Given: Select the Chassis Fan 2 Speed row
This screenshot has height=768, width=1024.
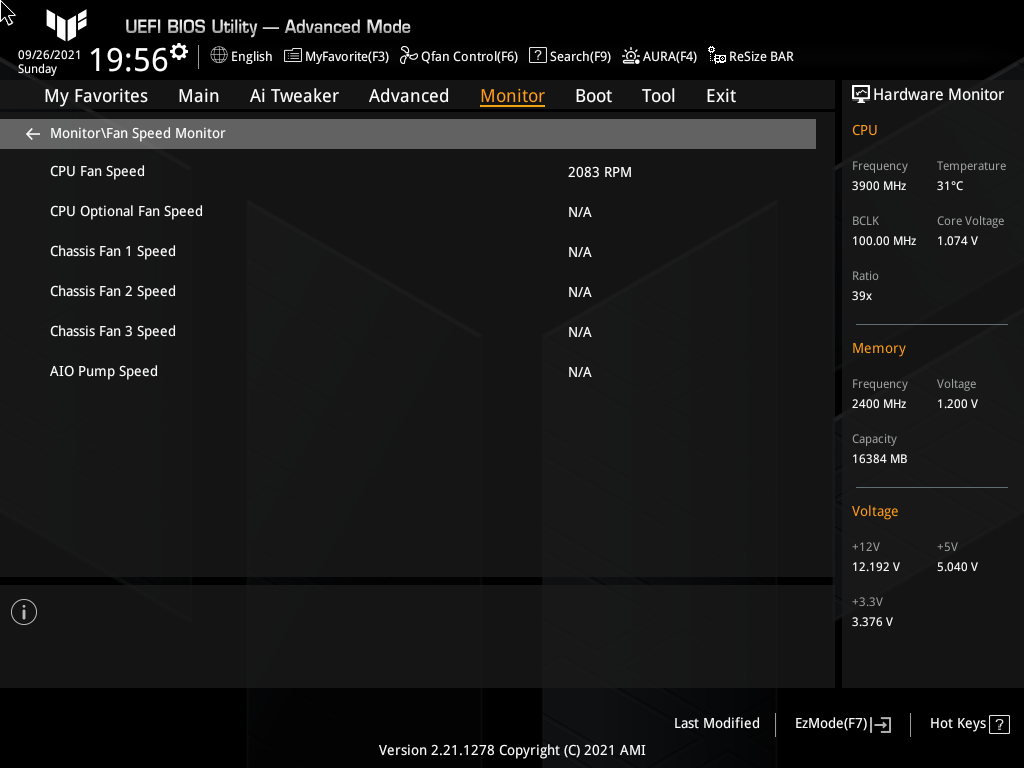Looking at the screenshot, I should [112, 291].
